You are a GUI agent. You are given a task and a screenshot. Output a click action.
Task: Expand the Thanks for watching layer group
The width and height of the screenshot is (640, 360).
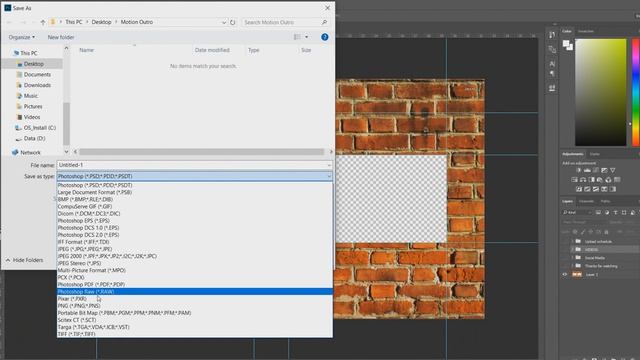point(572,266)
